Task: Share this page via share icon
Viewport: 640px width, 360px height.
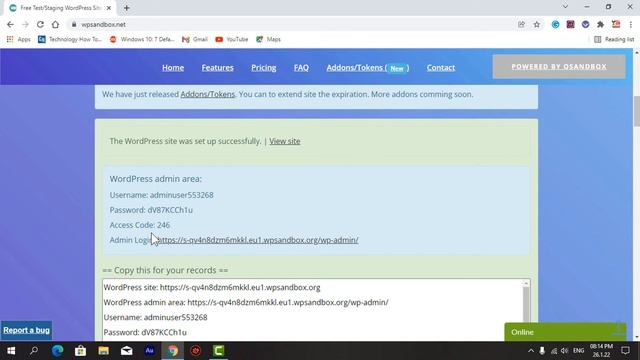Action: point(521,24)
